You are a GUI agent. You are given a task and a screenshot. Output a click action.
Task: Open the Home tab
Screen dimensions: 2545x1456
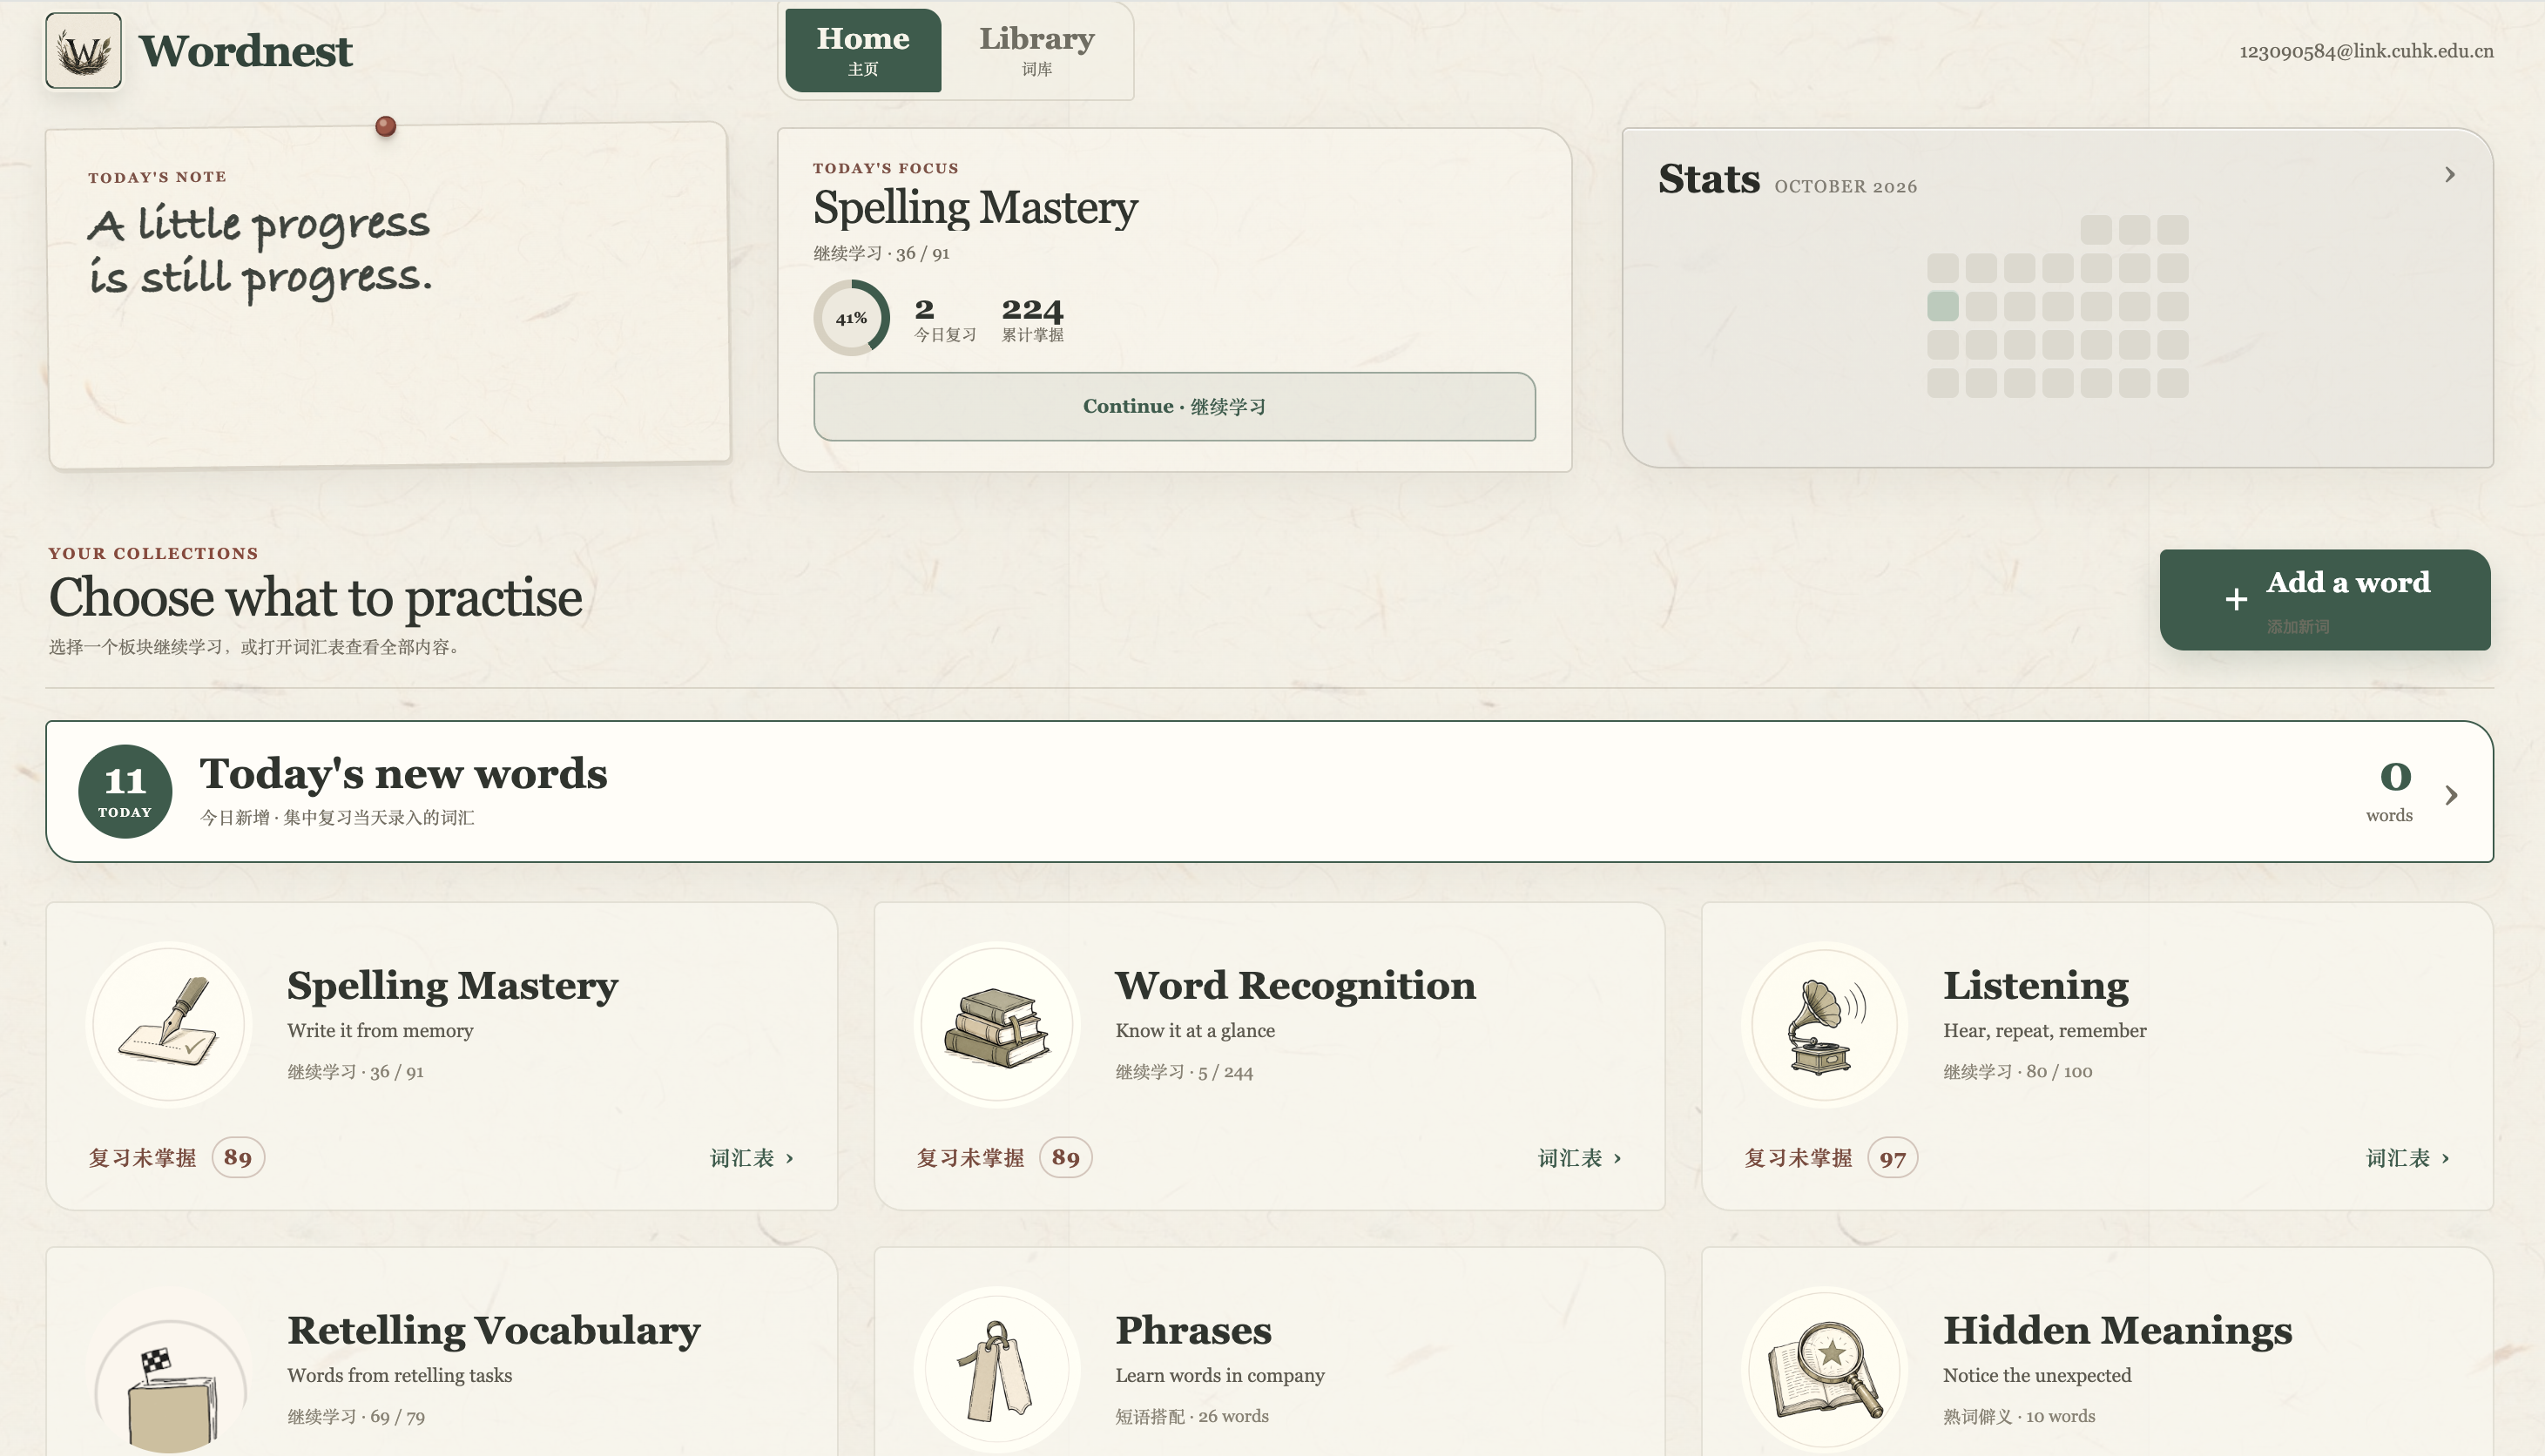(863, 50)
